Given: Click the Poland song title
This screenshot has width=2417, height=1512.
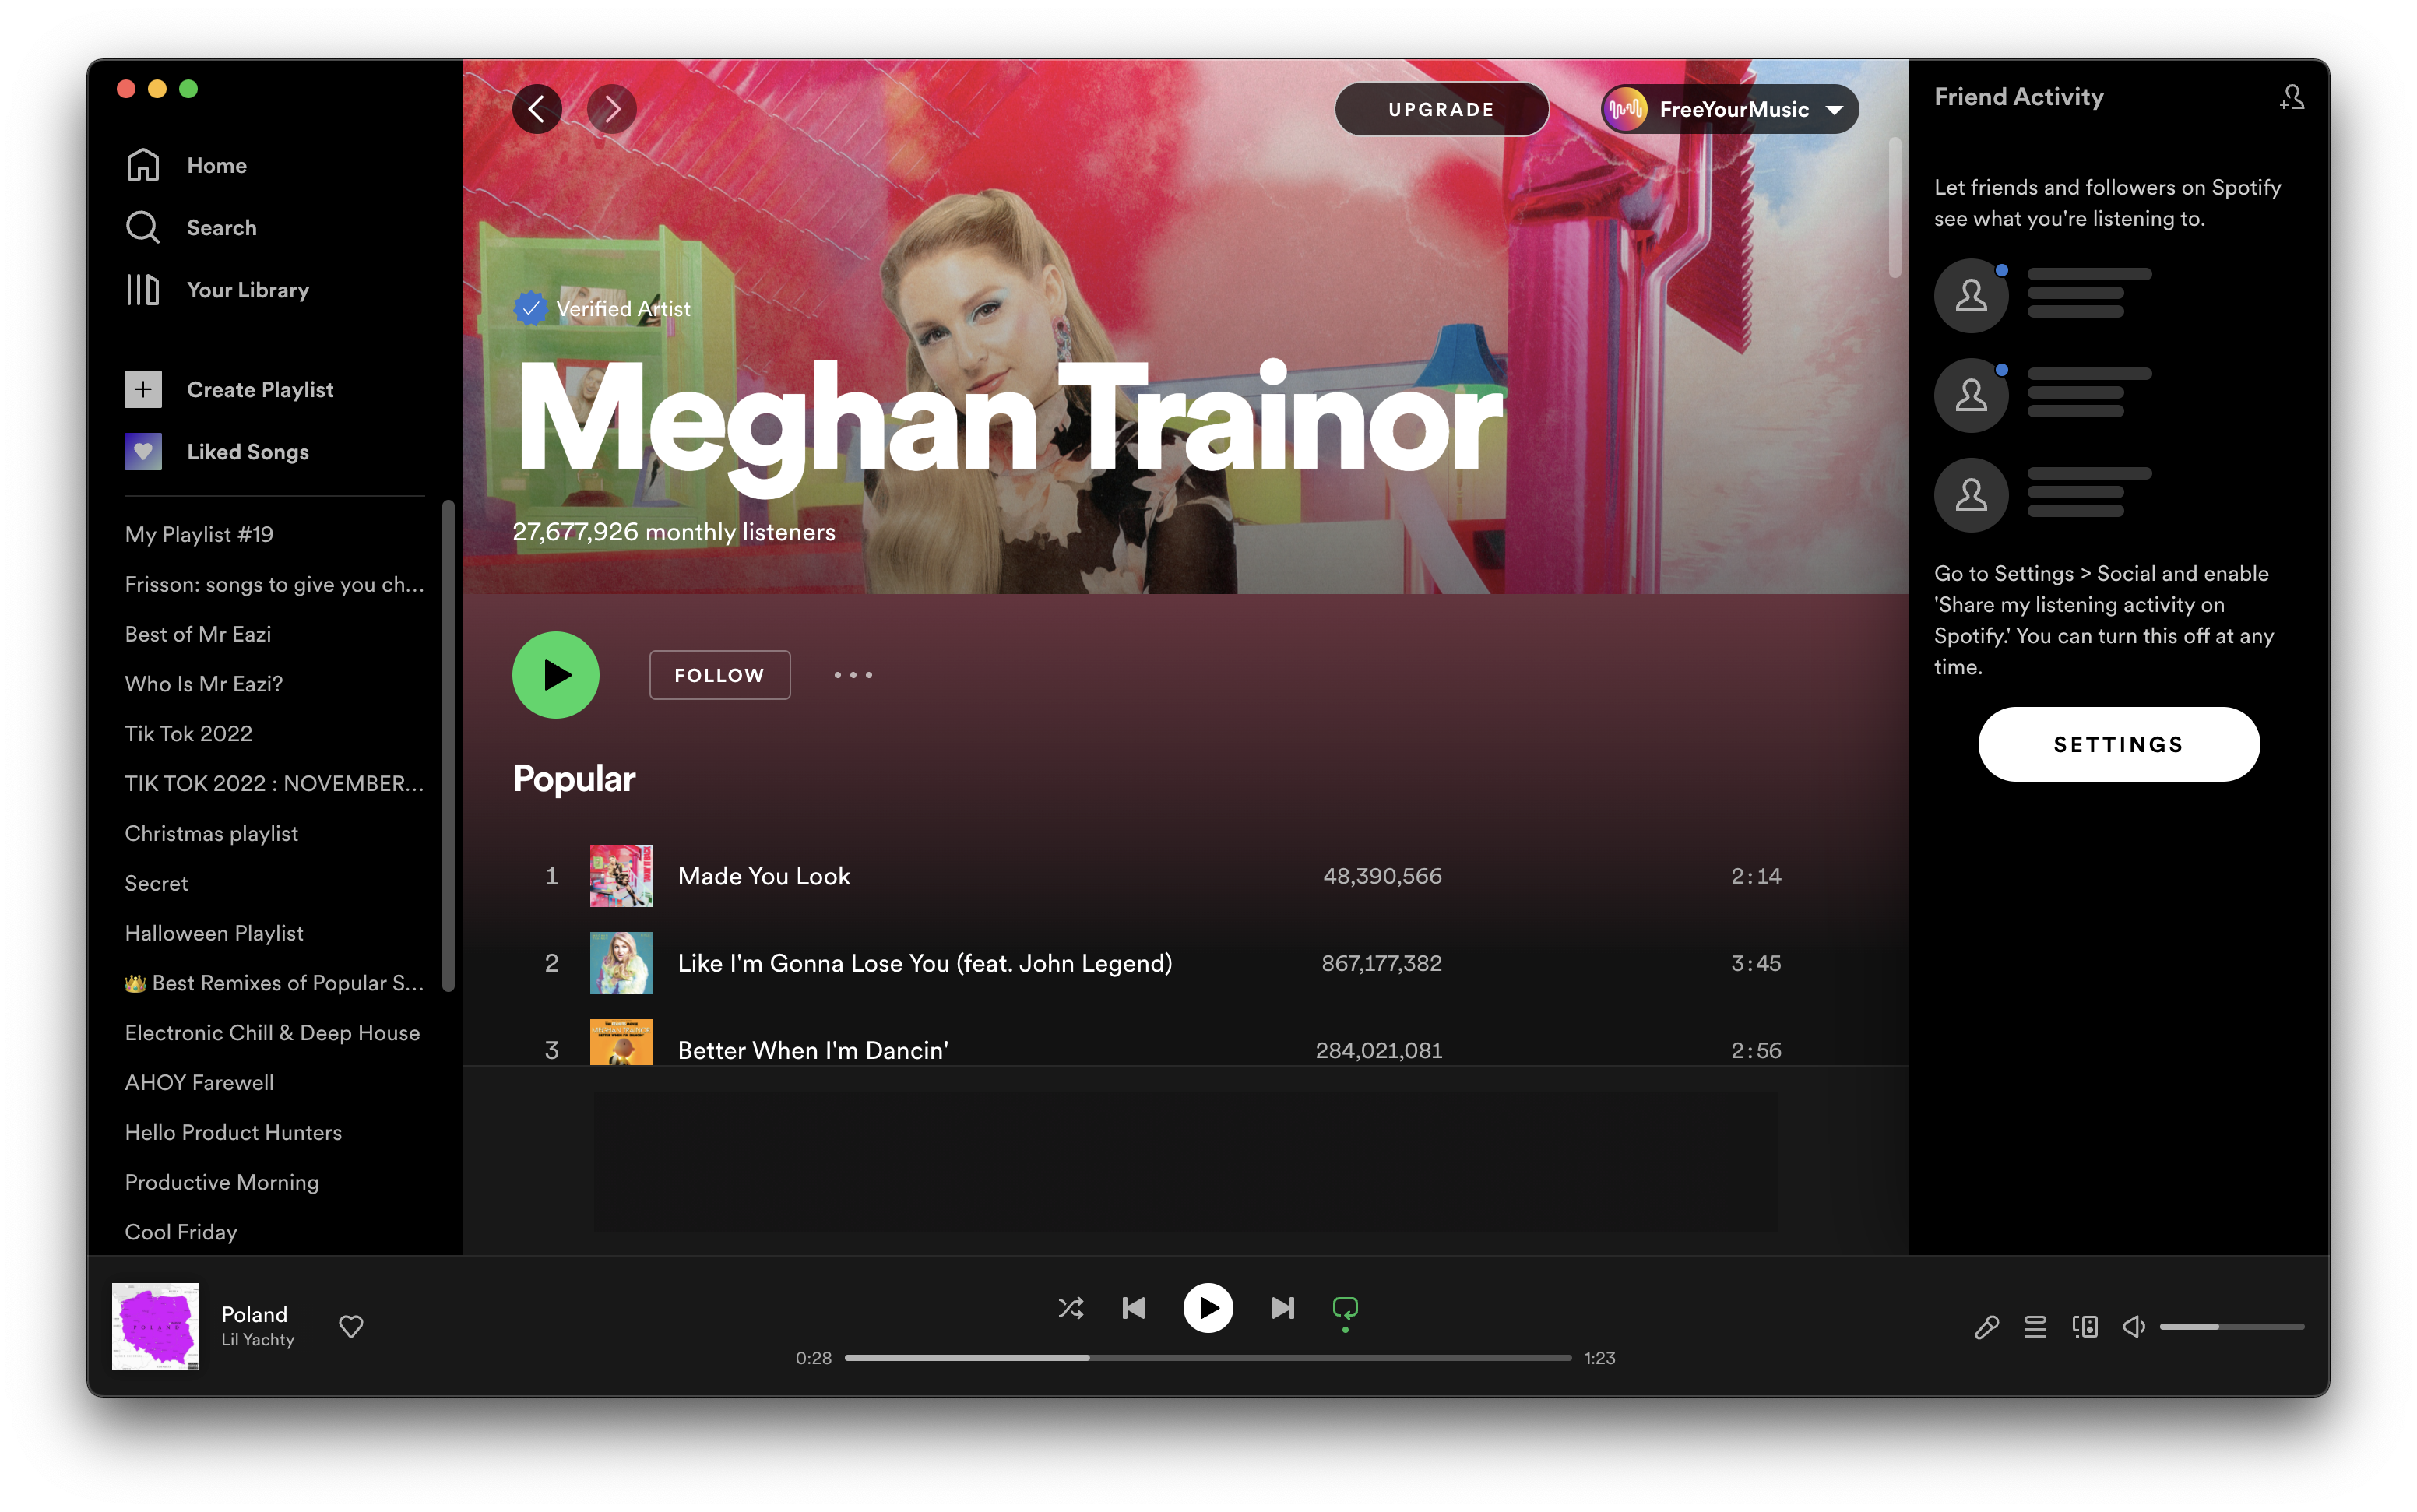Looking at the screenshot, I should [x=254, y=1314].
